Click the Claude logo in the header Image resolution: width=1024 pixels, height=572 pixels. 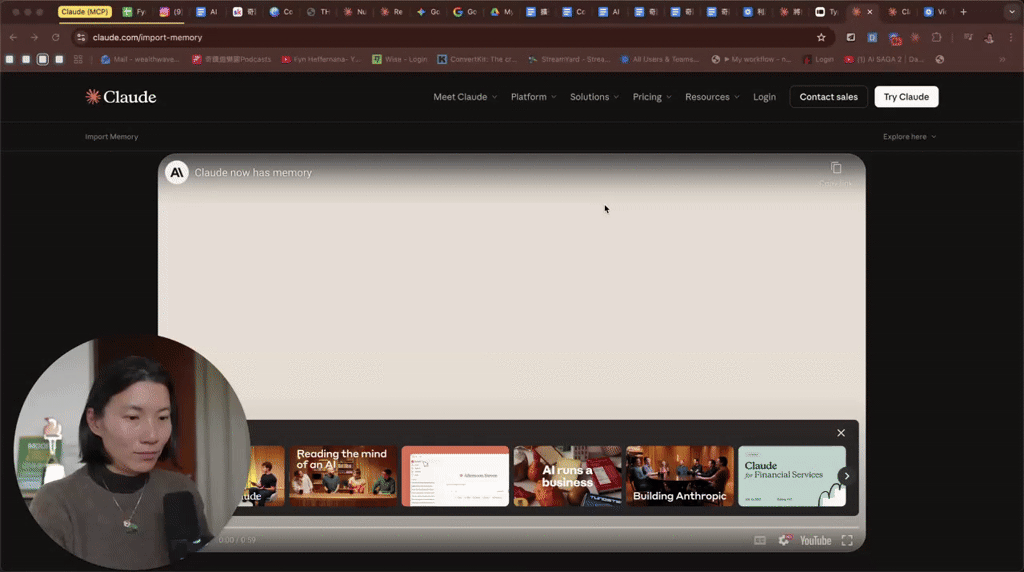(x=121, y=97)
